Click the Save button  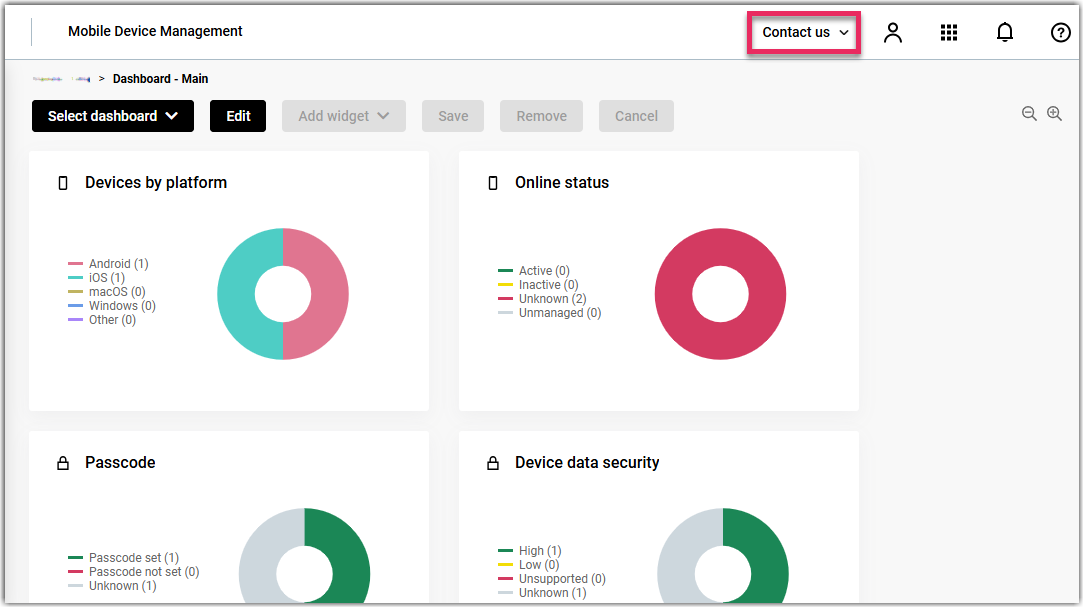[453, 116]
